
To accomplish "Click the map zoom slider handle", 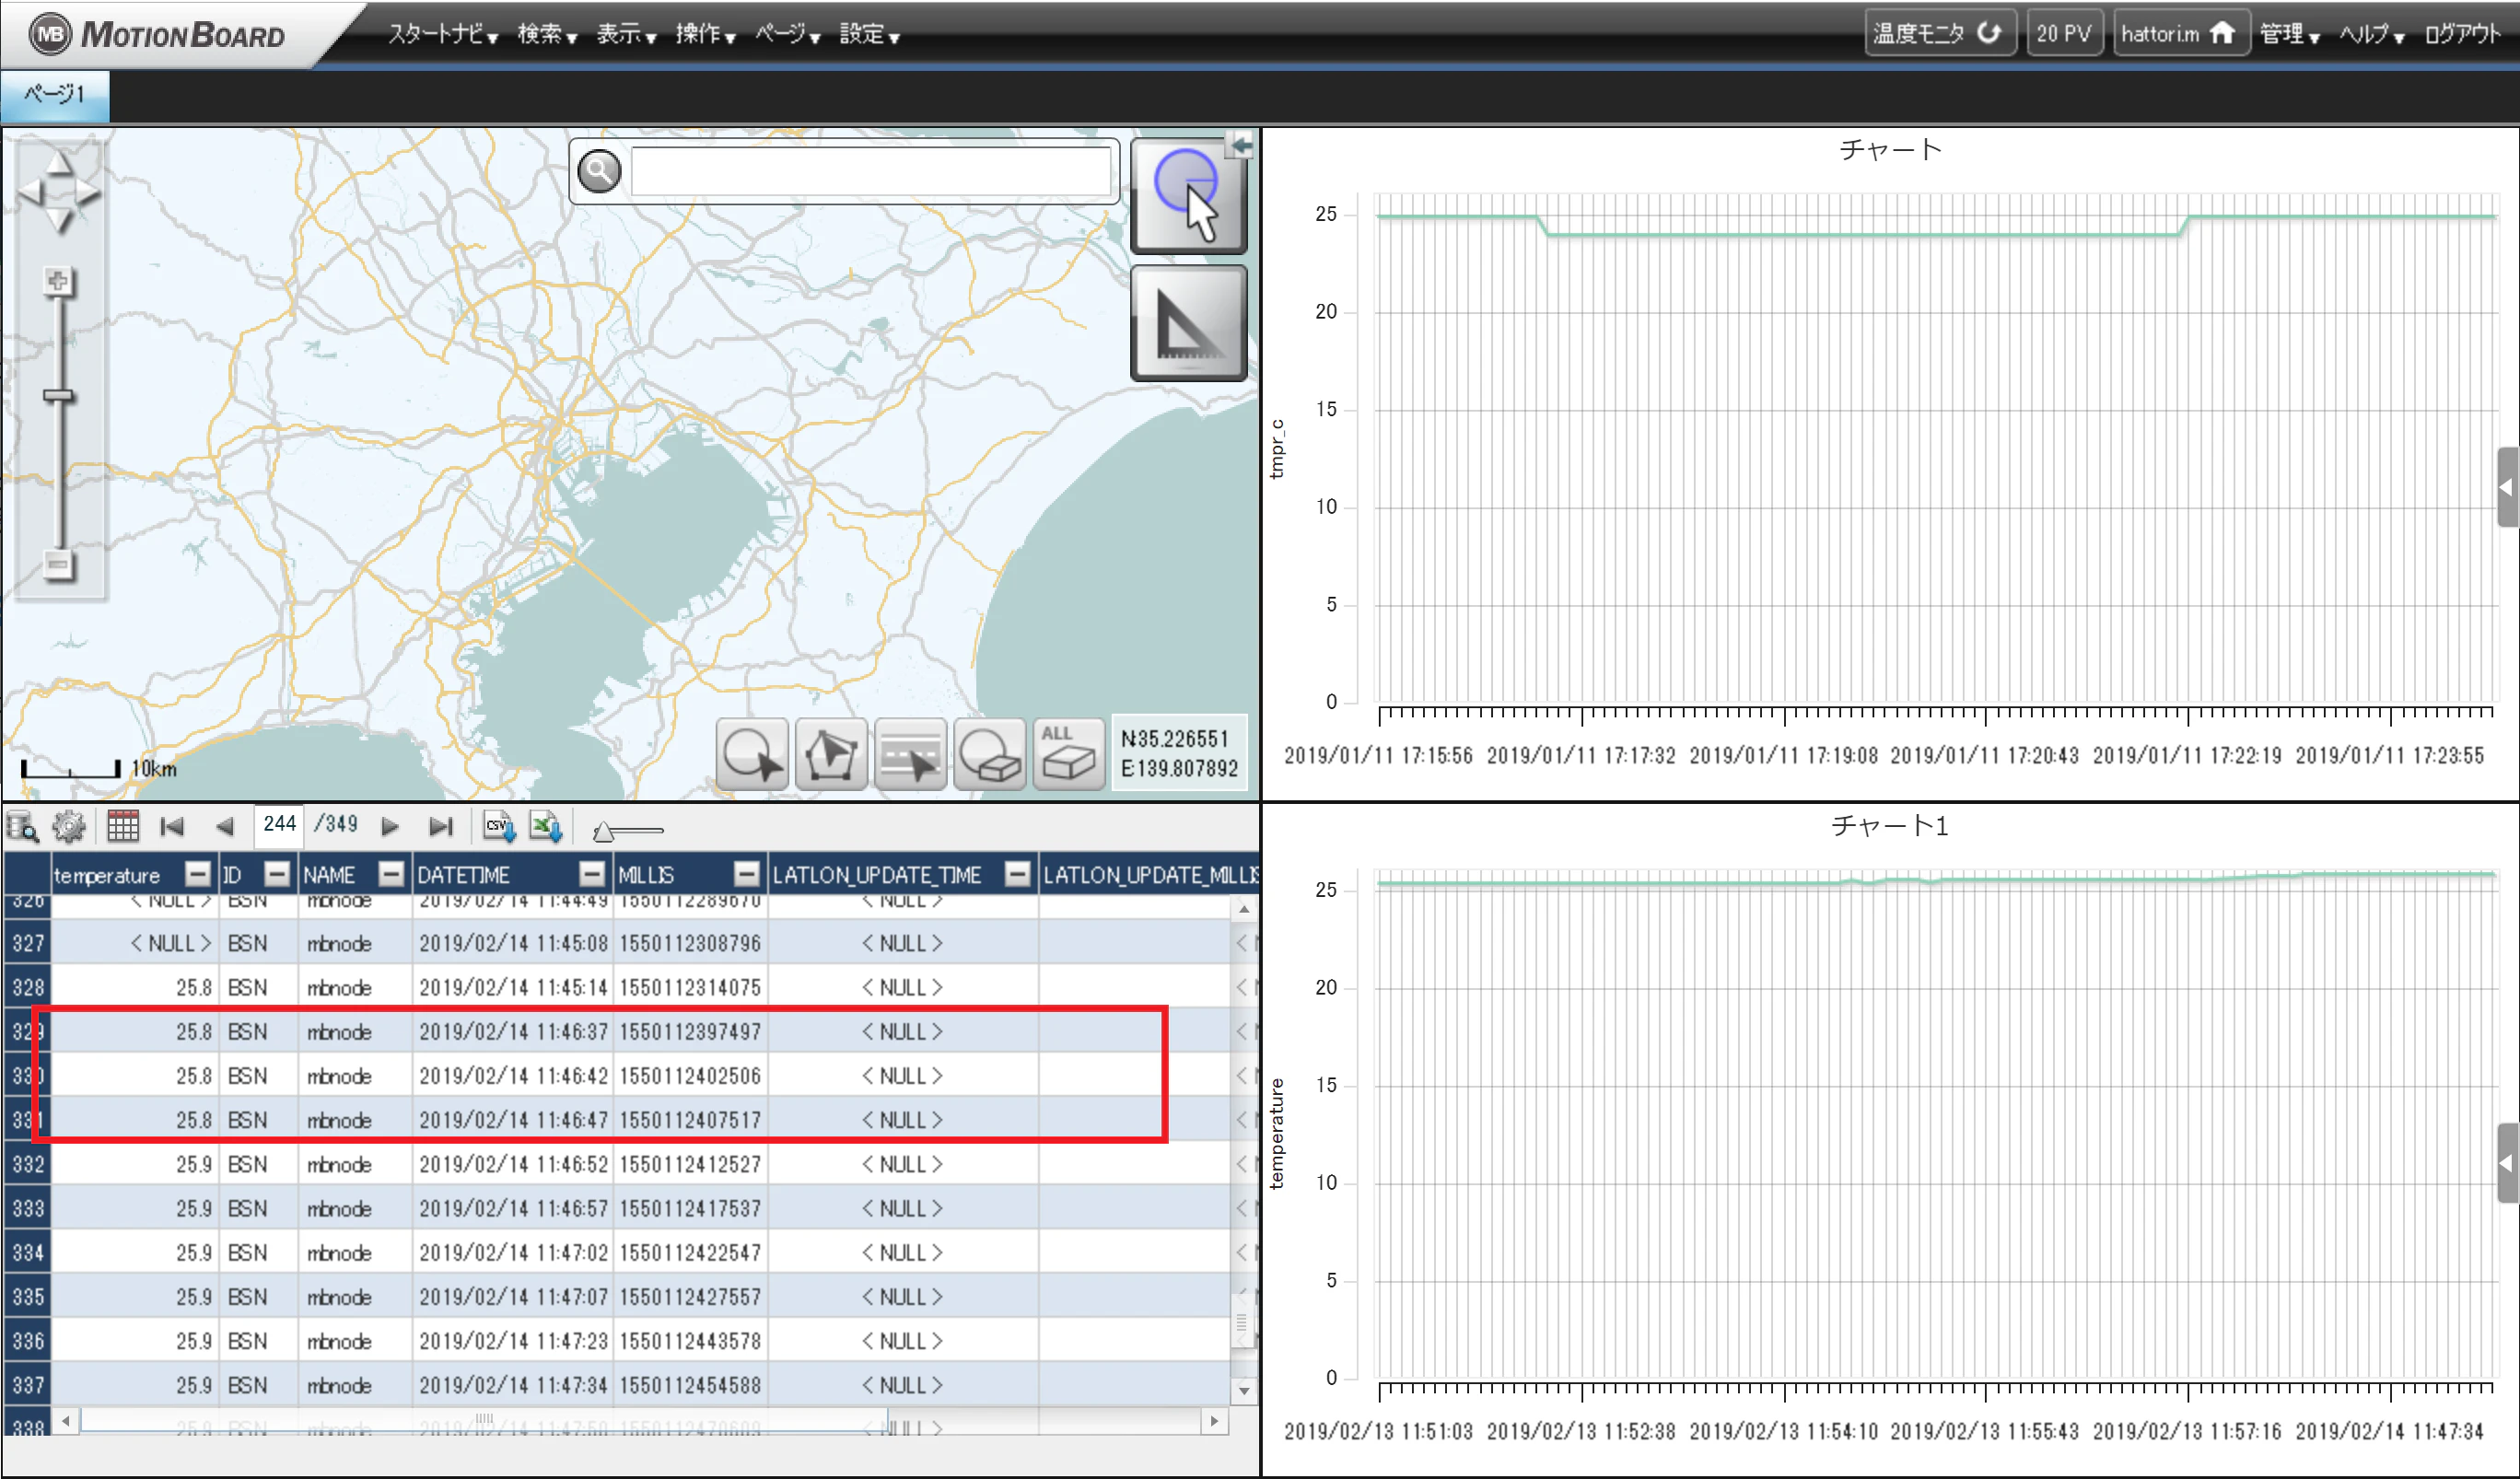I will click(x=58, y=396).
